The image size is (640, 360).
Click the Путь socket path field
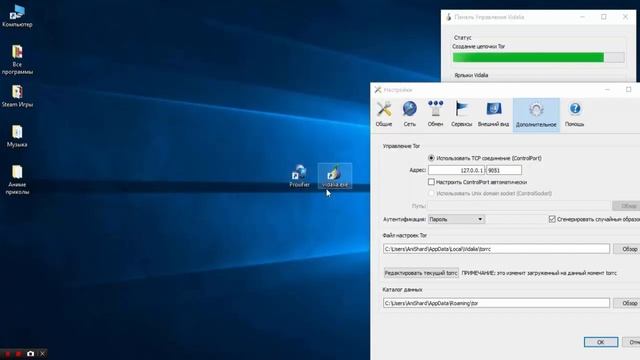tap(519, 206)
